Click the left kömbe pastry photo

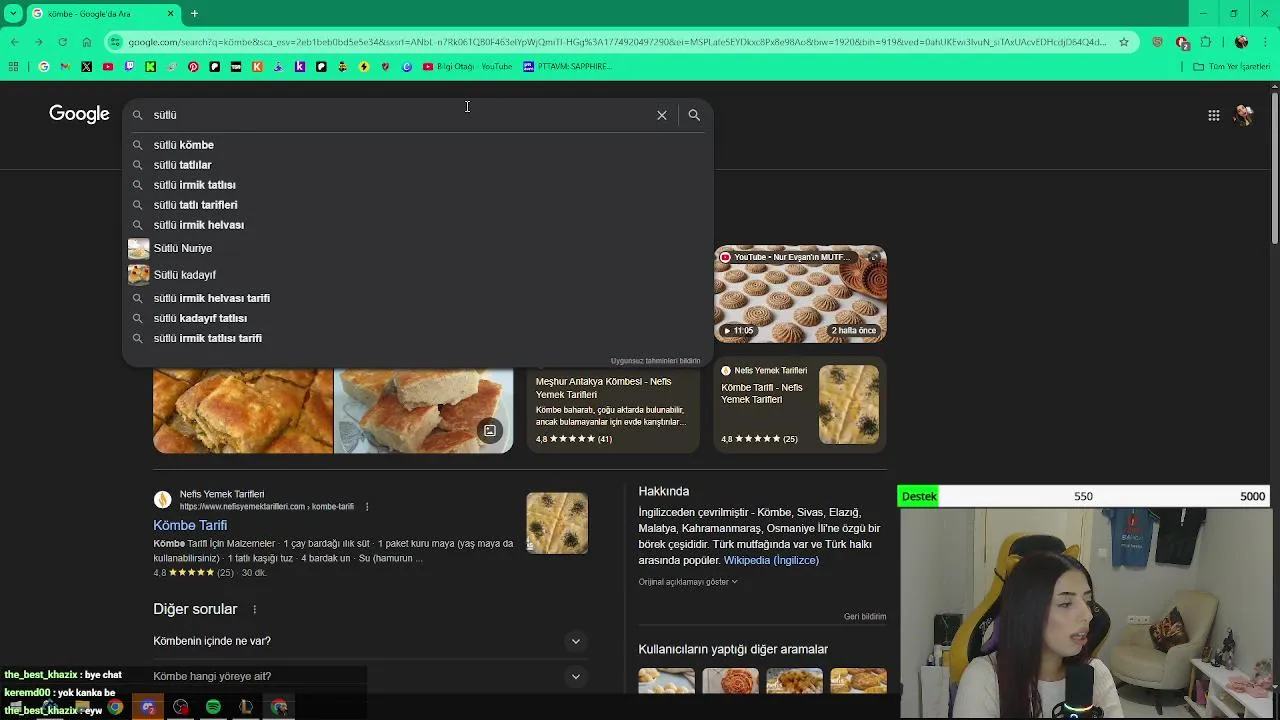[x=243, y=411]
